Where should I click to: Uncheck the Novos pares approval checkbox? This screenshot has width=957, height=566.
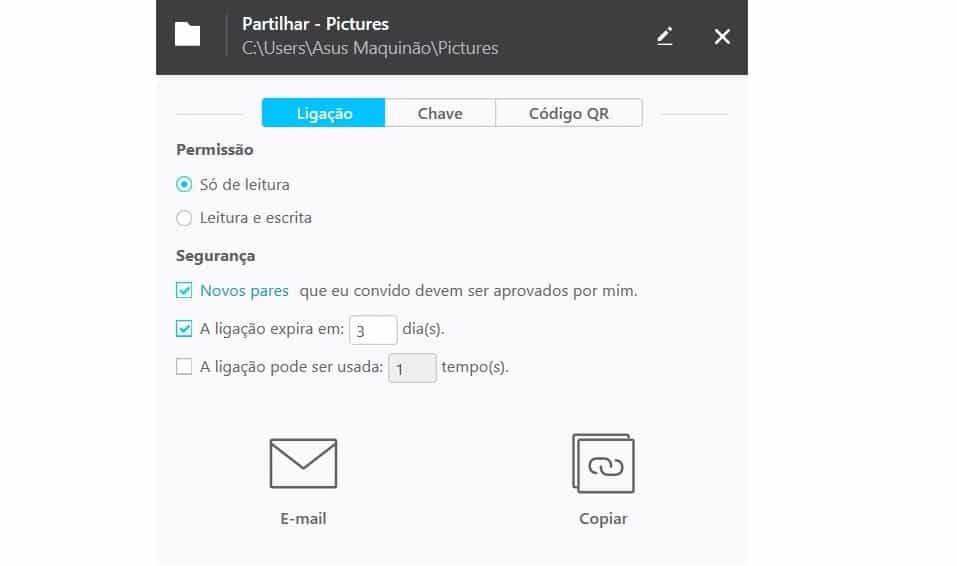(184, 290)
